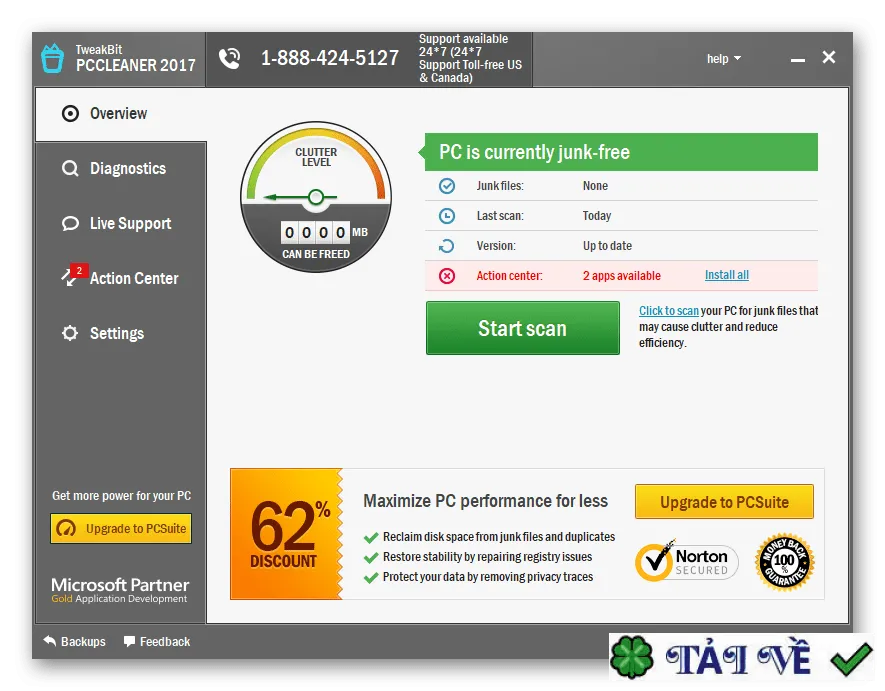This screenshot has width=885, height=691.
Task: Click the 'PC is currently junk-free' banner
Action: tap(621, 152)
